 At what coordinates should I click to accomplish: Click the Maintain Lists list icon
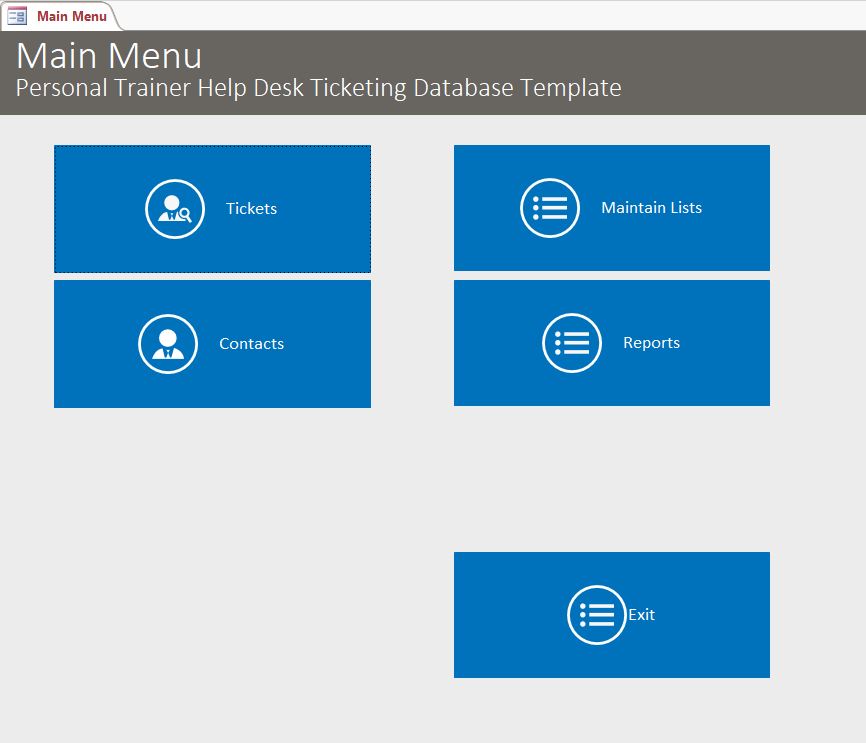coord(550,208)
